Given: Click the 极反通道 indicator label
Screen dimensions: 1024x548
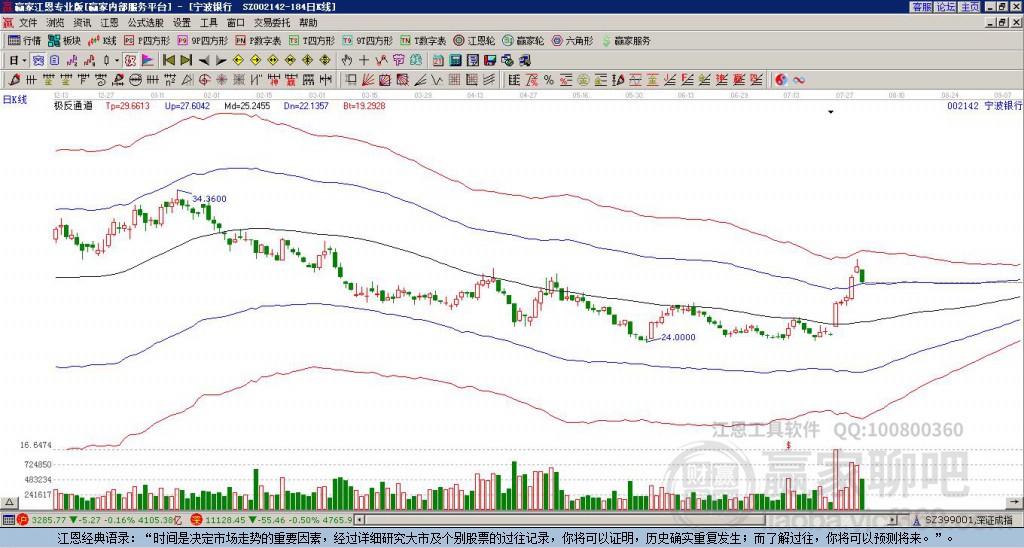Looking at the screenshot, I should click(73, 105).
